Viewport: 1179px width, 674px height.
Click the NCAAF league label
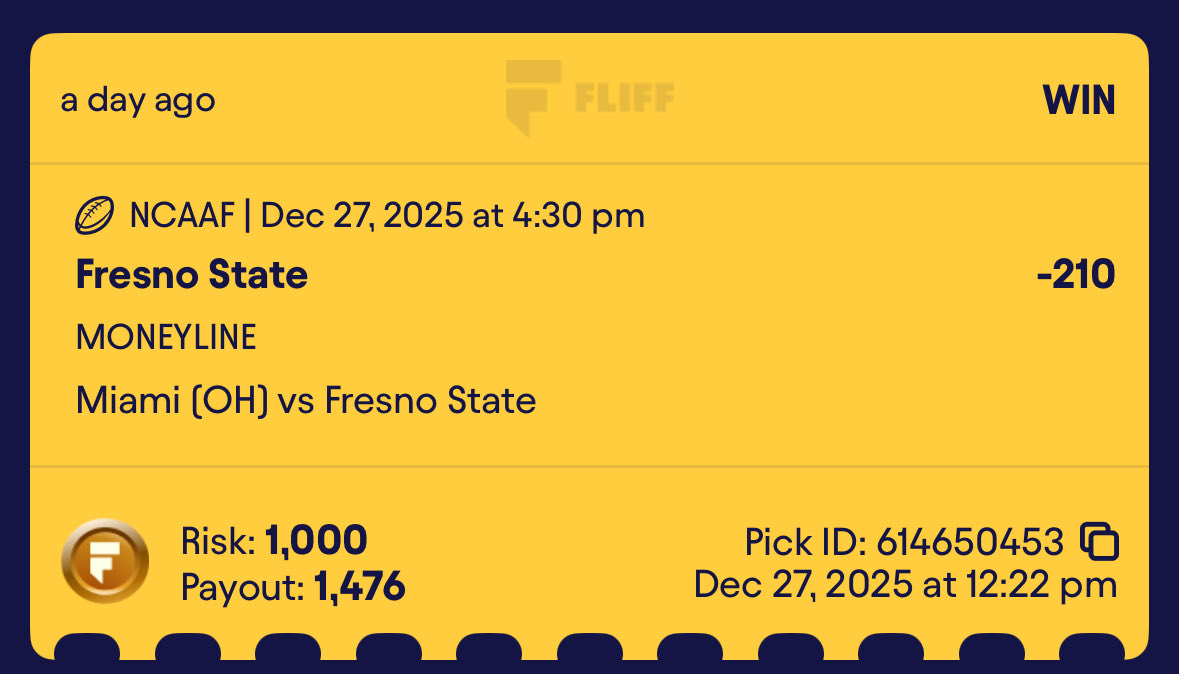(182, 216)
